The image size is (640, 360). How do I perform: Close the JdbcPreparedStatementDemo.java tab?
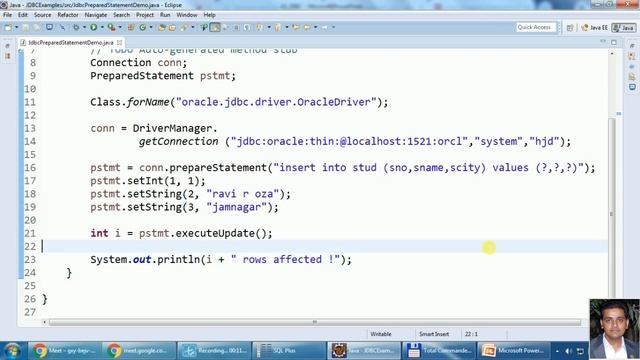120,42
